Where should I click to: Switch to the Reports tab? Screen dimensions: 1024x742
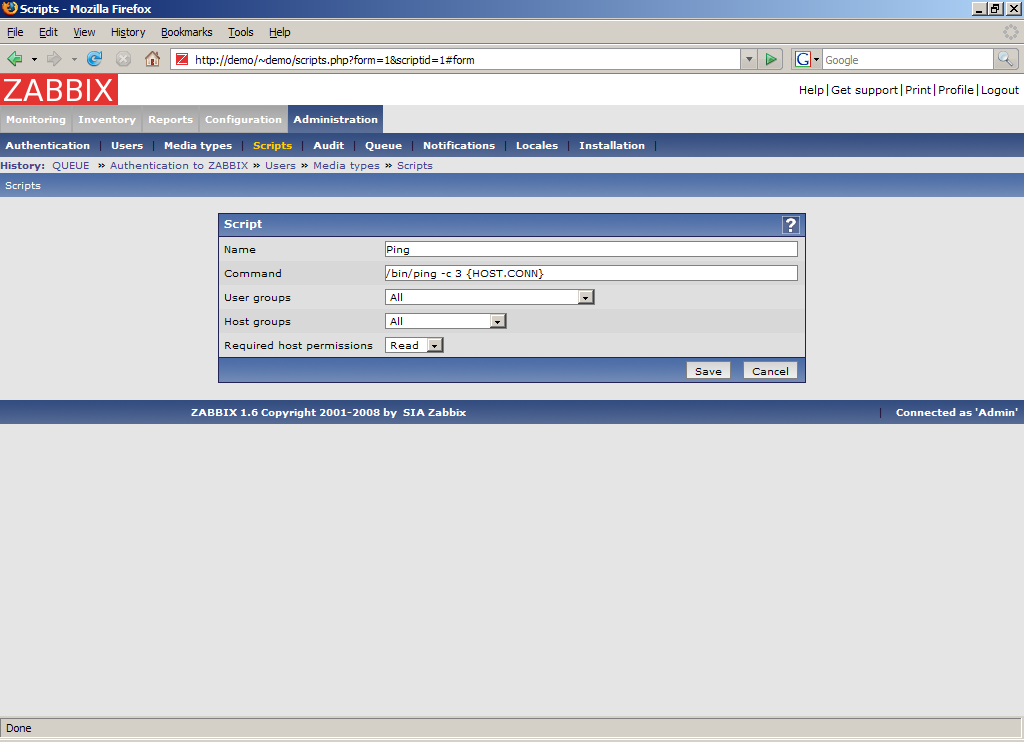point(170,120)
